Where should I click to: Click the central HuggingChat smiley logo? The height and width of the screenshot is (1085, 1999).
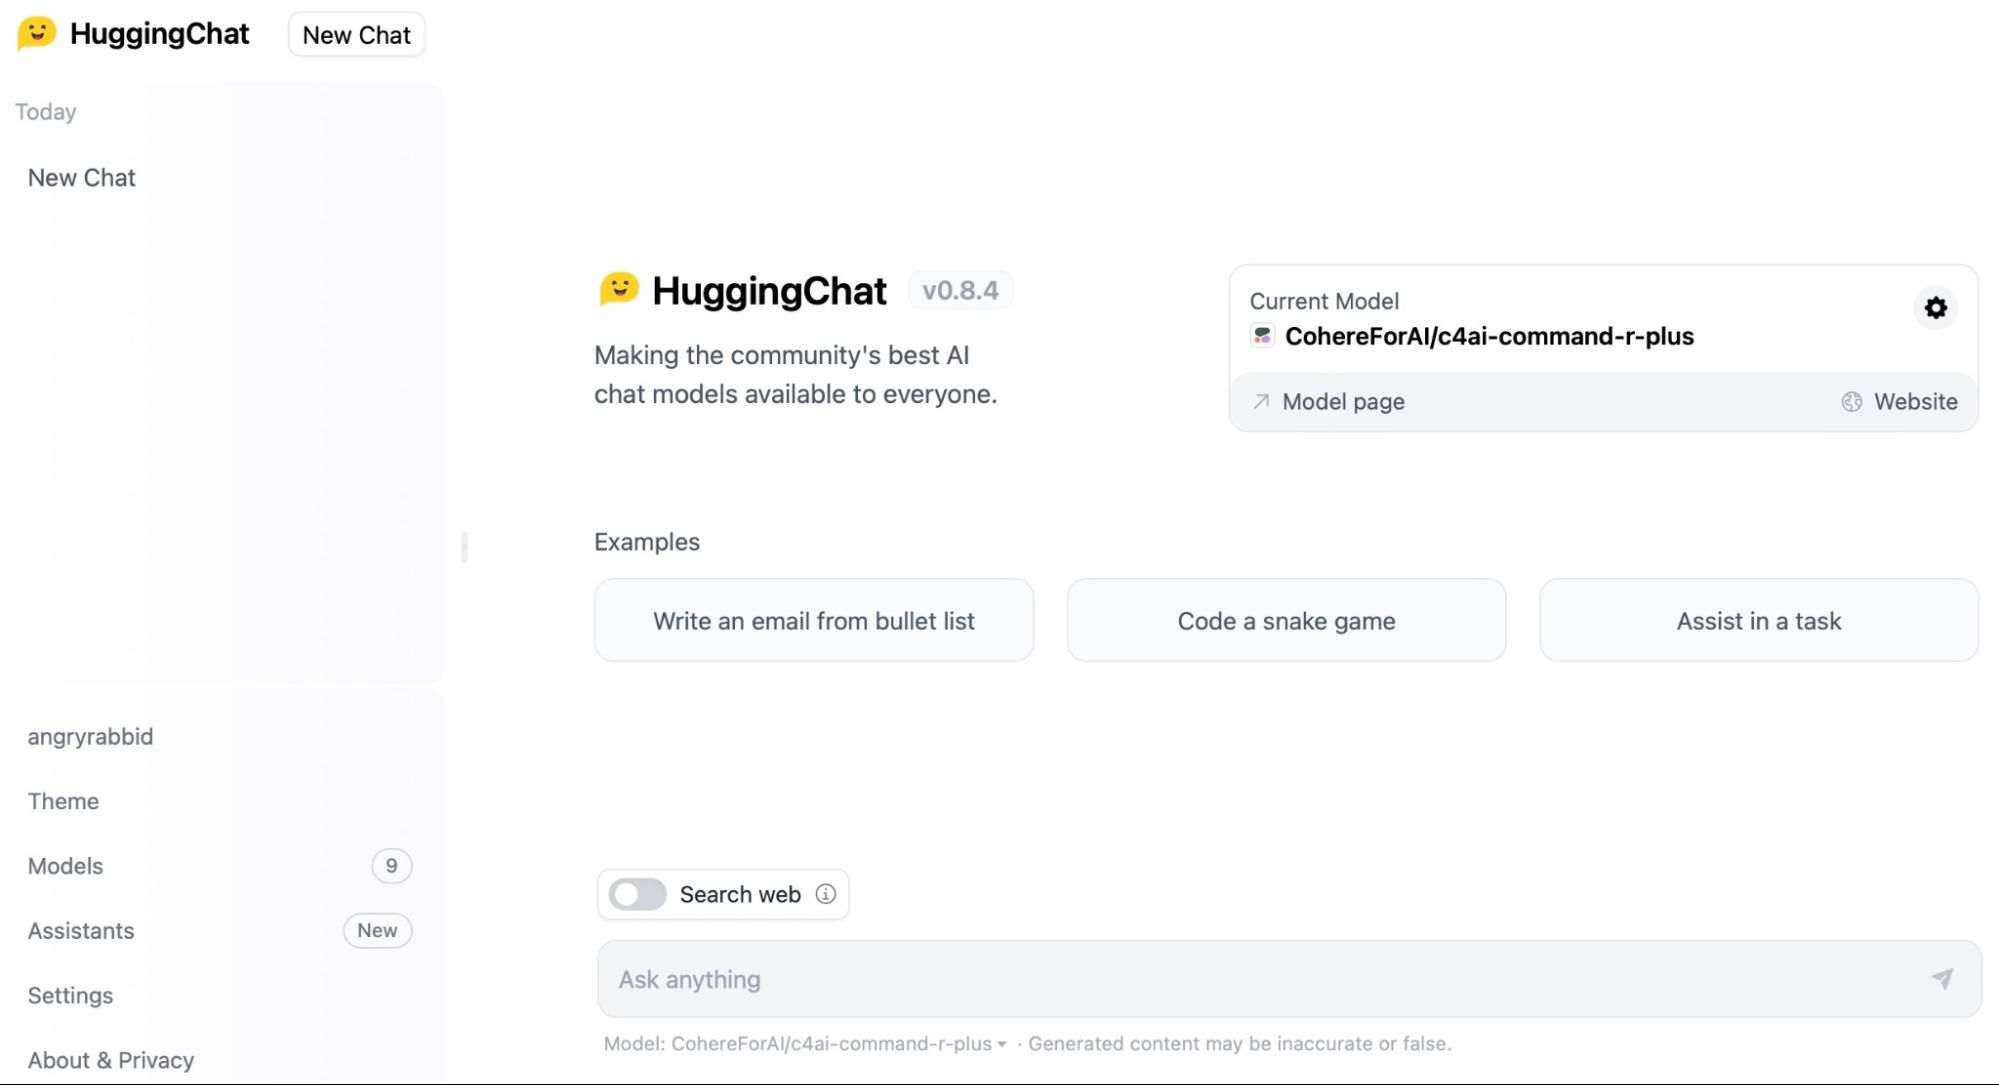tap(619, 290)
